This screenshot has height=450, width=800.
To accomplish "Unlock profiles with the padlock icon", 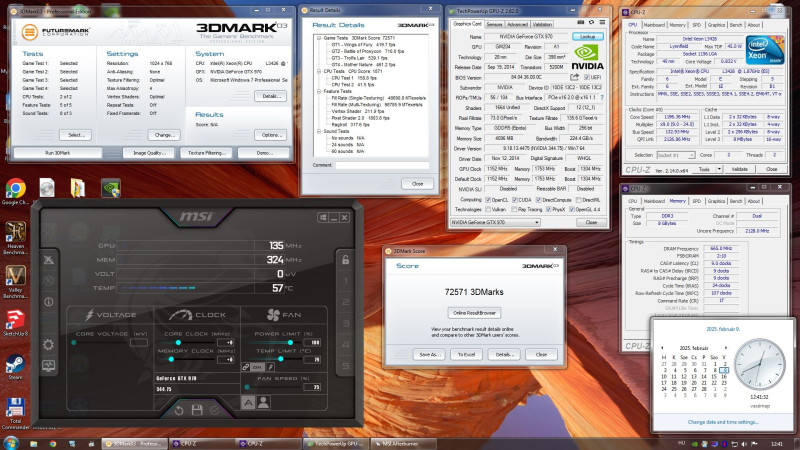I will point(345,259).
